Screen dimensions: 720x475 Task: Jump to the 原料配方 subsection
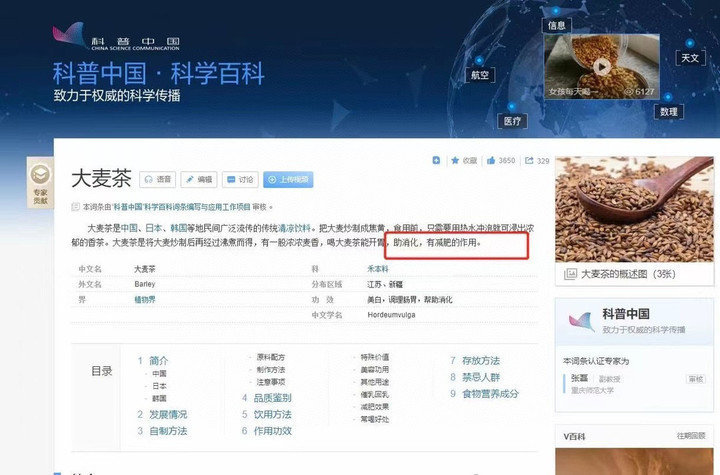[x=270, y=357]
